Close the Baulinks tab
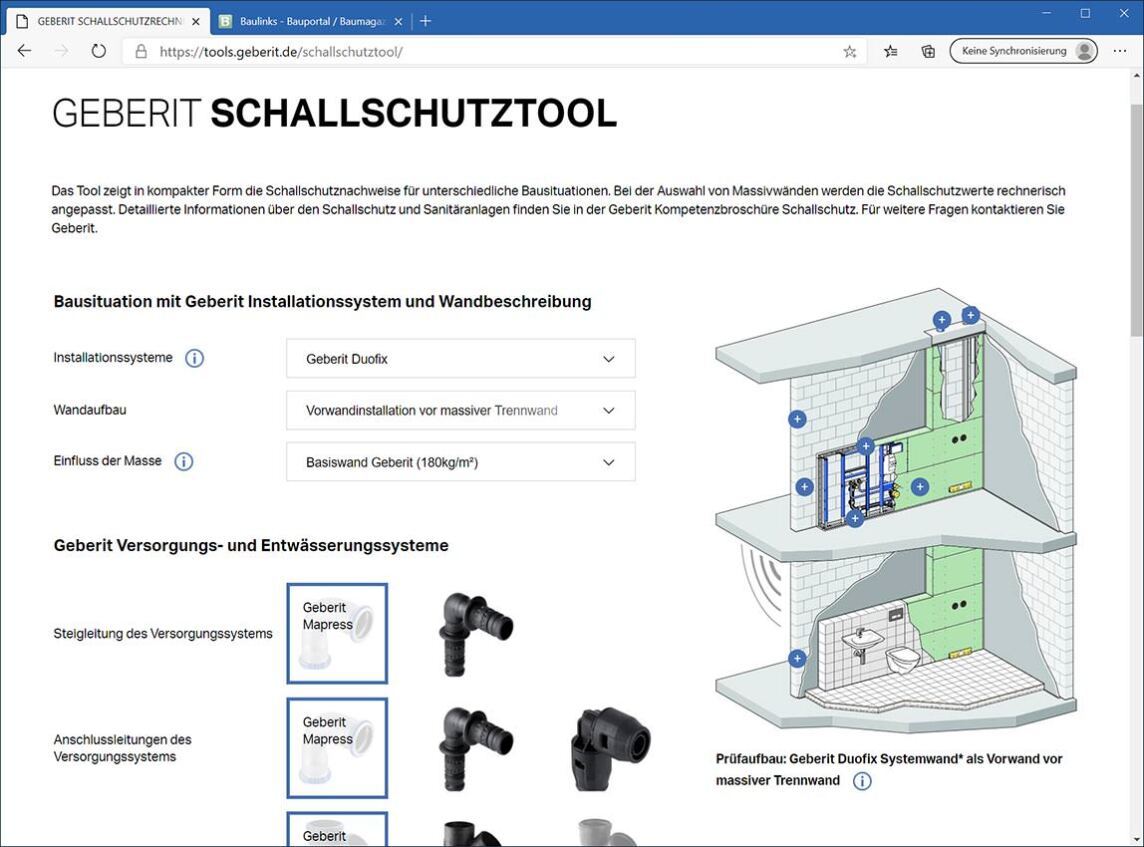The image size is (1144, 847). click(x=398, y=22)
